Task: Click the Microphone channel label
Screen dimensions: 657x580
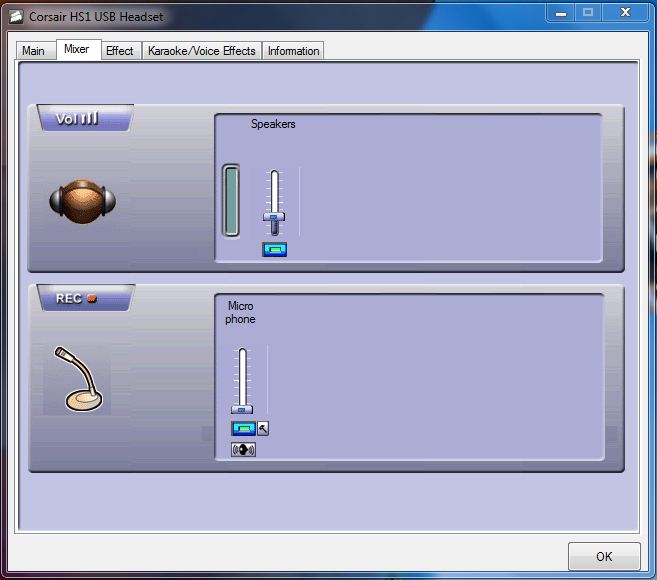Action: [x=240, y=312]
